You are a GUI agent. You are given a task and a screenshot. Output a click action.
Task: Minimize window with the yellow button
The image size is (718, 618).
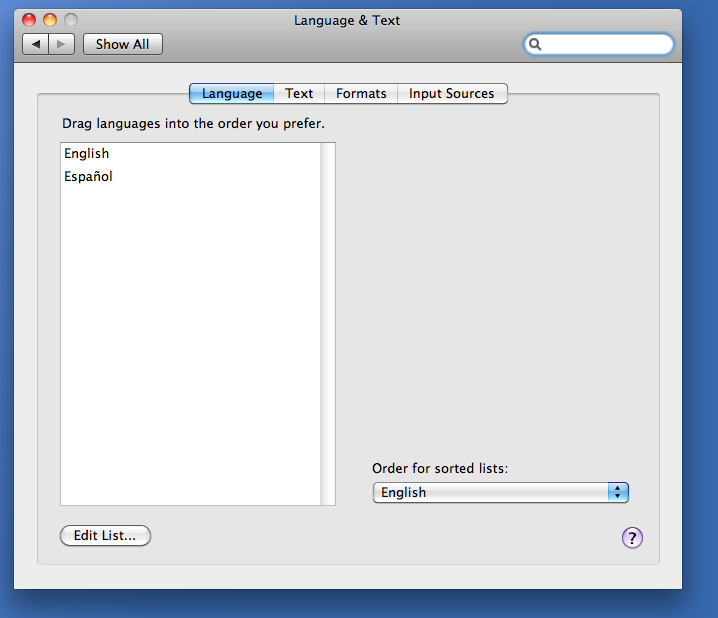click(x=49, y=20)
